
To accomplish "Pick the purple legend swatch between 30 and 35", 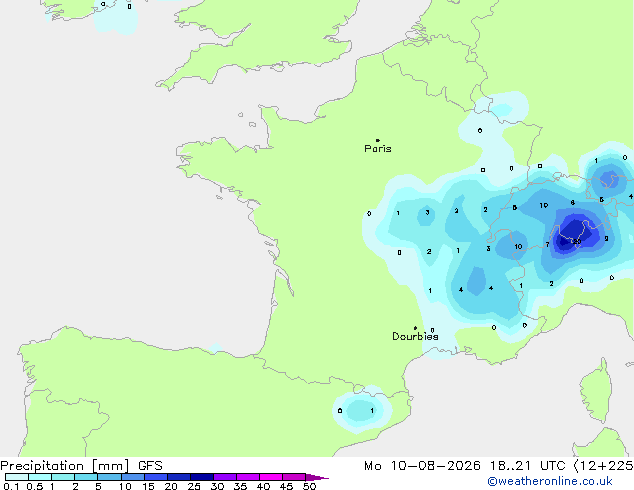I will (225, 477).
